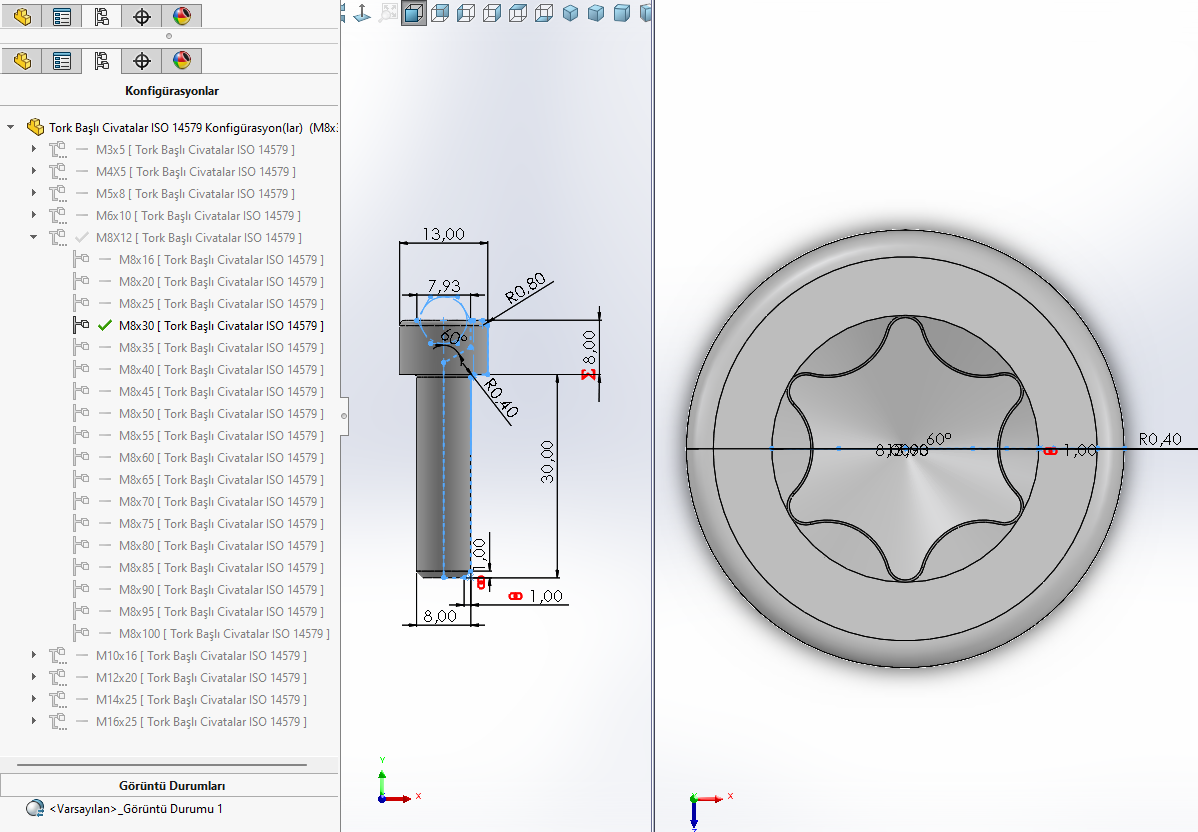Click the Varsayılan Görüntü Durumu 1 display state
The height and width of the screenshot is (832, 1198).
click(135, 809)
